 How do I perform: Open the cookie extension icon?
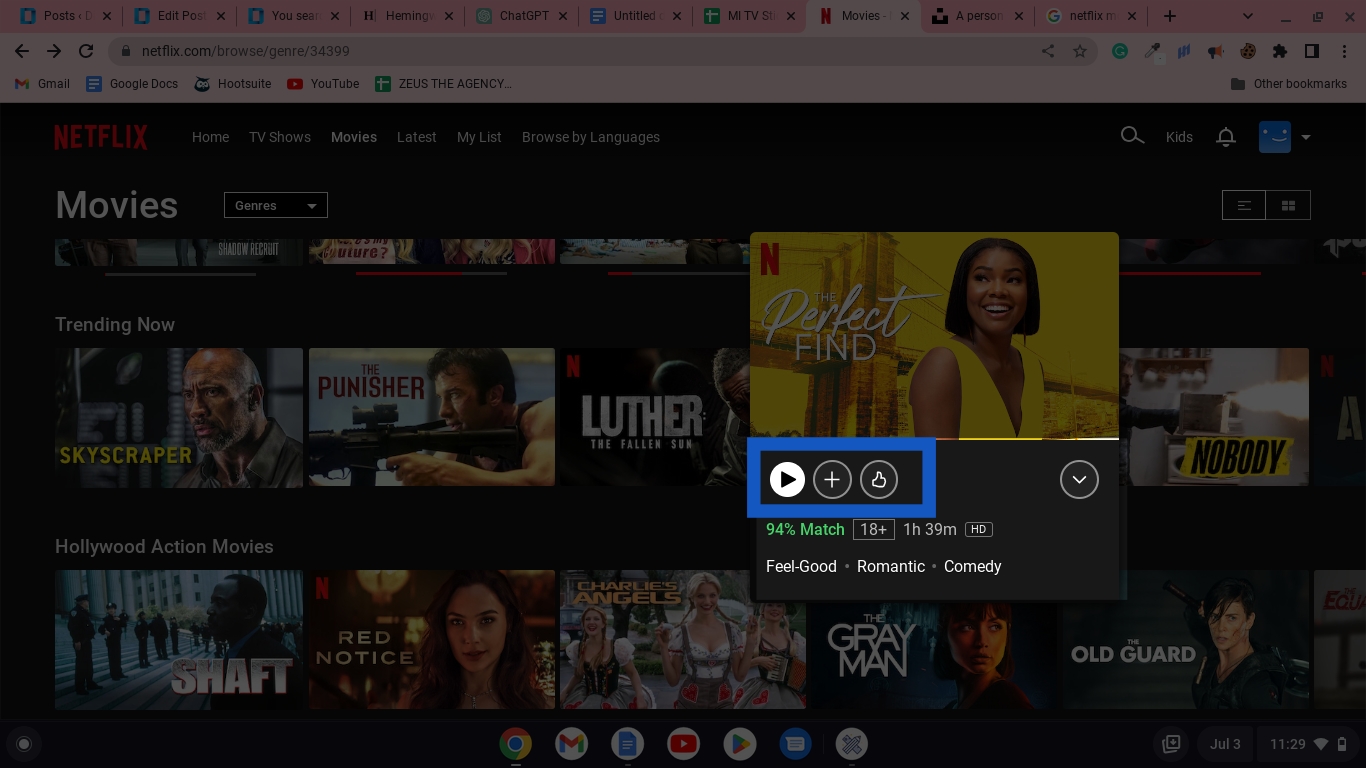click(x=1248, y=51)
